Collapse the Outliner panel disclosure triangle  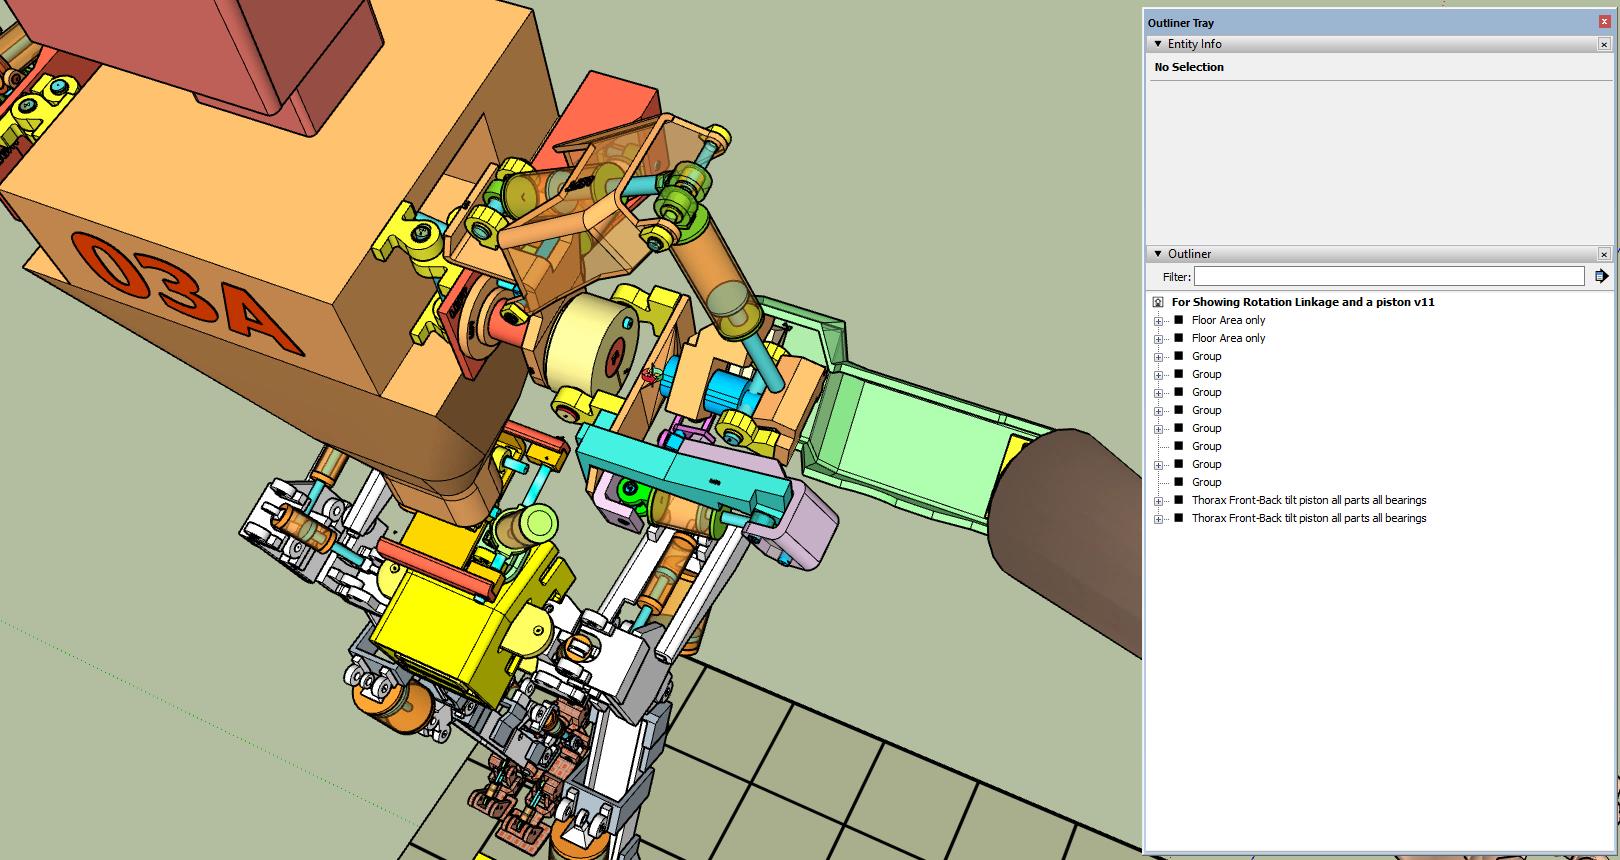point(1158,254)
